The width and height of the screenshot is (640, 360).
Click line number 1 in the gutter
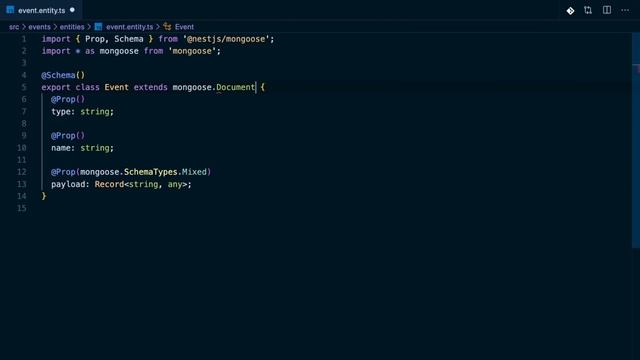(x=24, y=39)
